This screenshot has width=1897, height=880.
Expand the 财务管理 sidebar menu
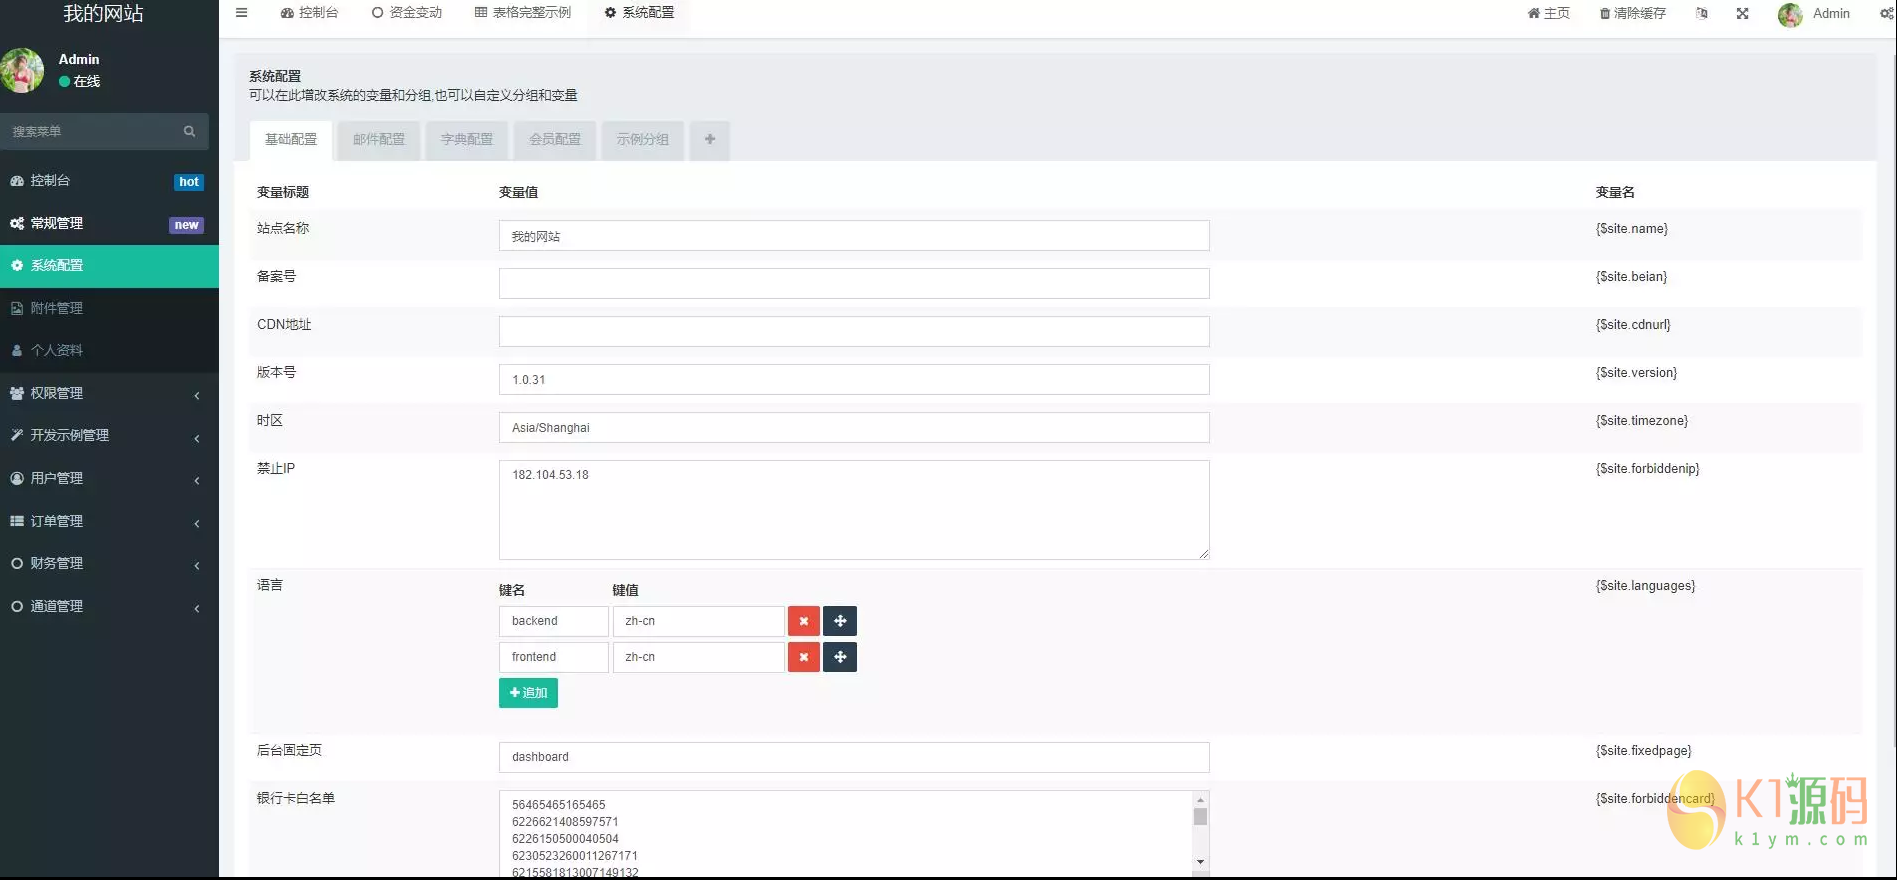pos(109,564)
